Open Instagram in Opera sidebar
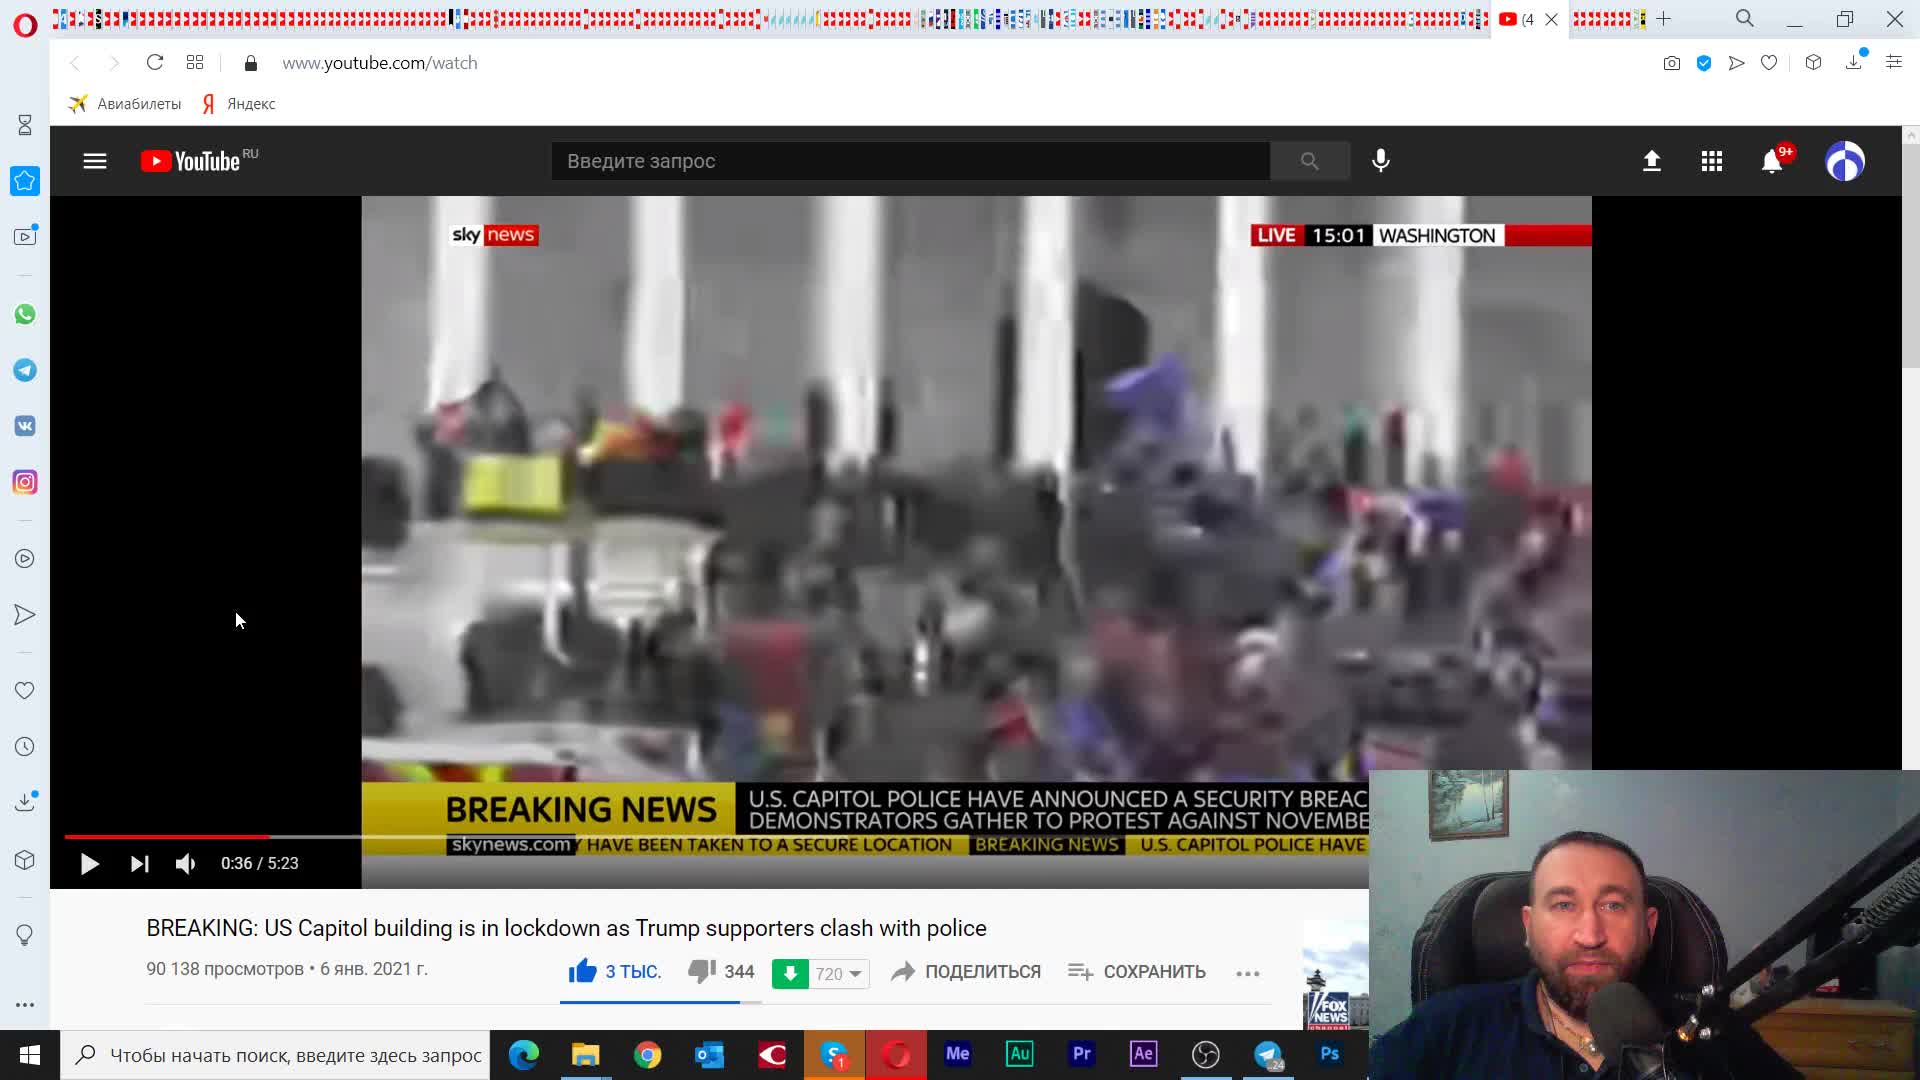The width and height of the screenshot is (1920, 1080). [x=25, y=482]
